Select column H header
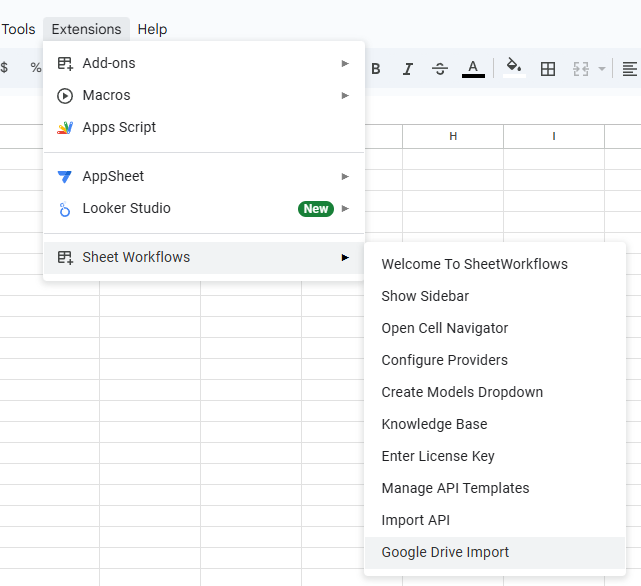The width and height of the screenshot is (641, 586). 453,136
